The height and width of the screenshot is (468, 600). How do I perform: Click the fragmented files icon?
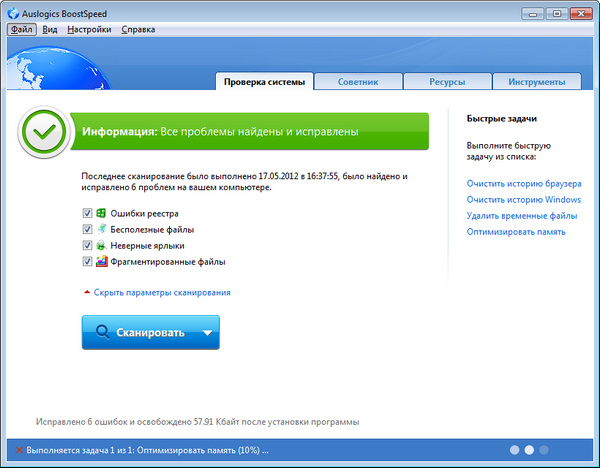pos(101,262)
